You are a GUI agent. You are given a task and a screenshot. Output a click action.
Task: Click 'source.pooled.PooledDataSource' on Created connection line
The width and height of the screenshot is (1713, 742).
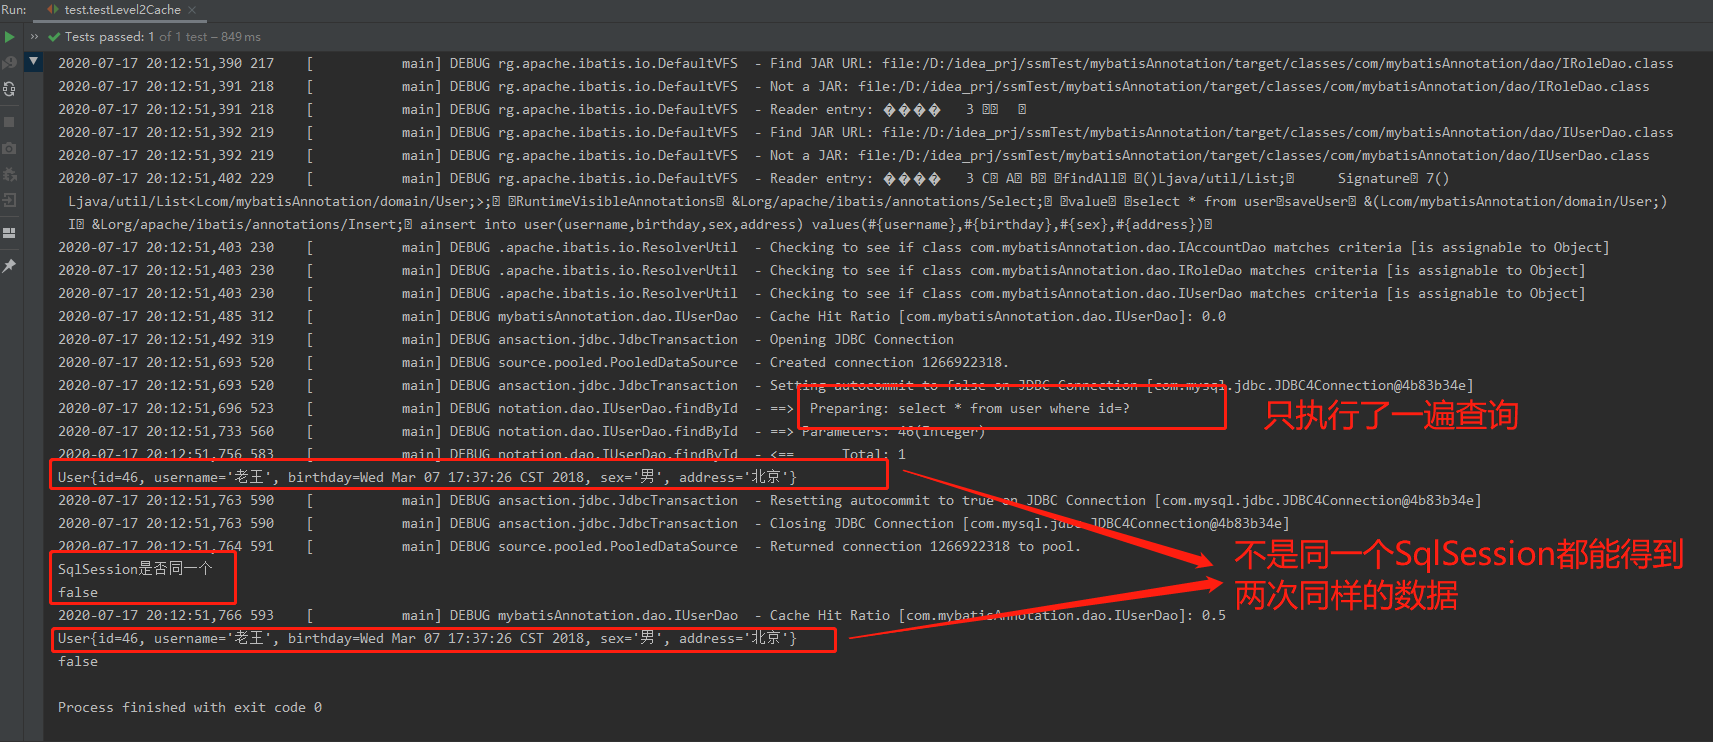(618, 362)
